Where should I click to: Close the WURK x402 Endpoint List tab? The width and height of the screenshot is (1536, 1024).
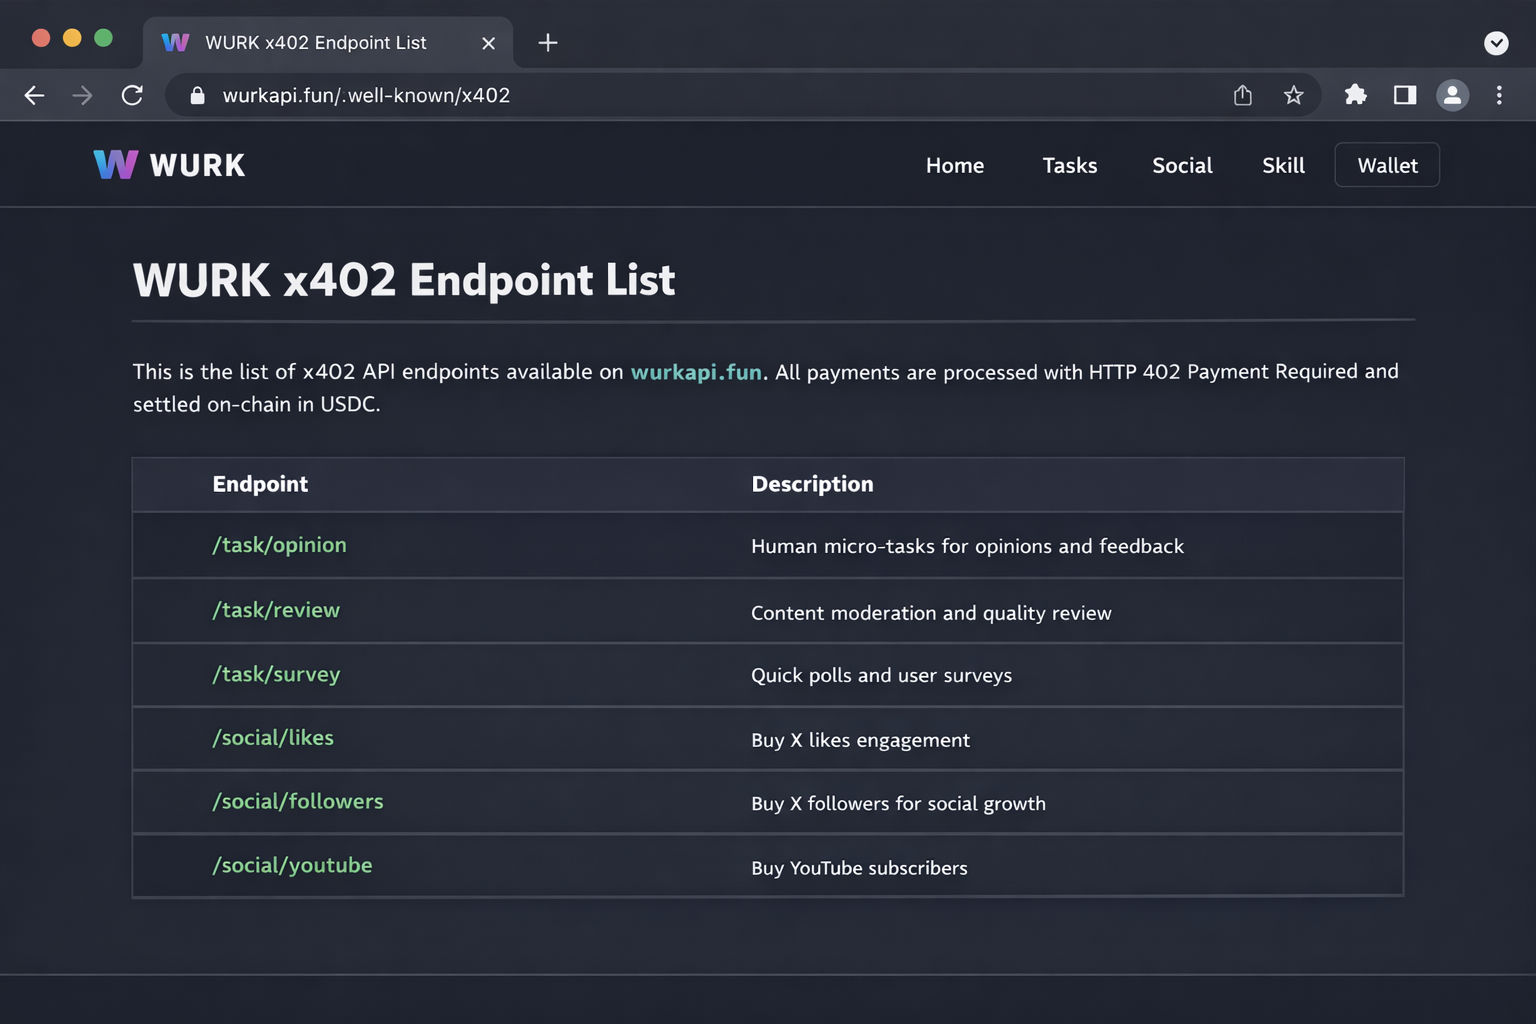click(488, 43)
